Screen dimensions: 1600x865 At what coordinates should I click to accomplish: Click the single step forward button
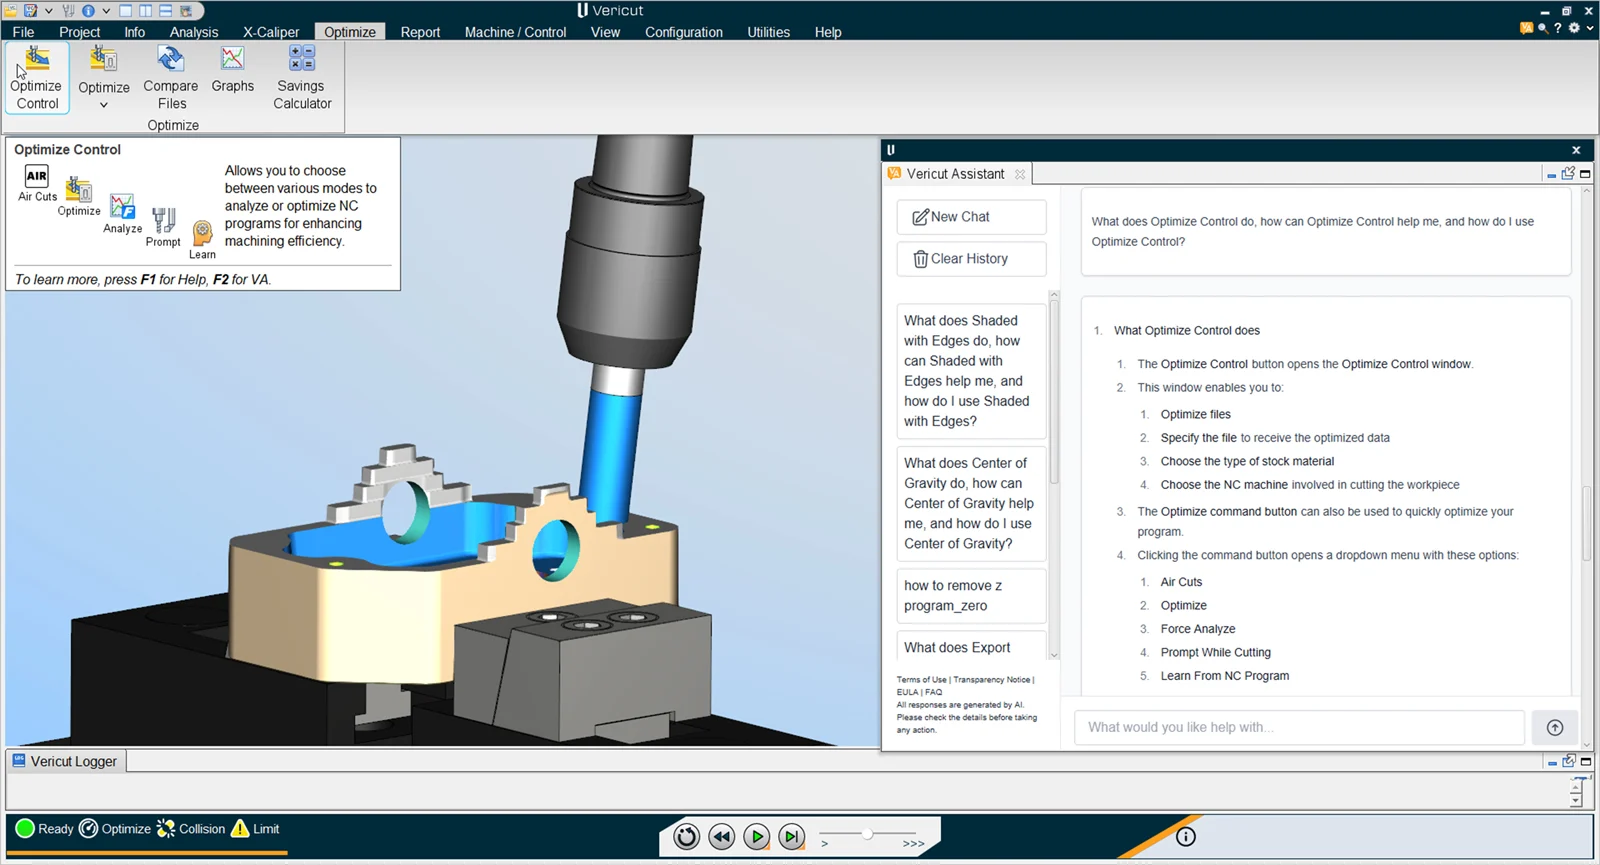coord(792,837)
